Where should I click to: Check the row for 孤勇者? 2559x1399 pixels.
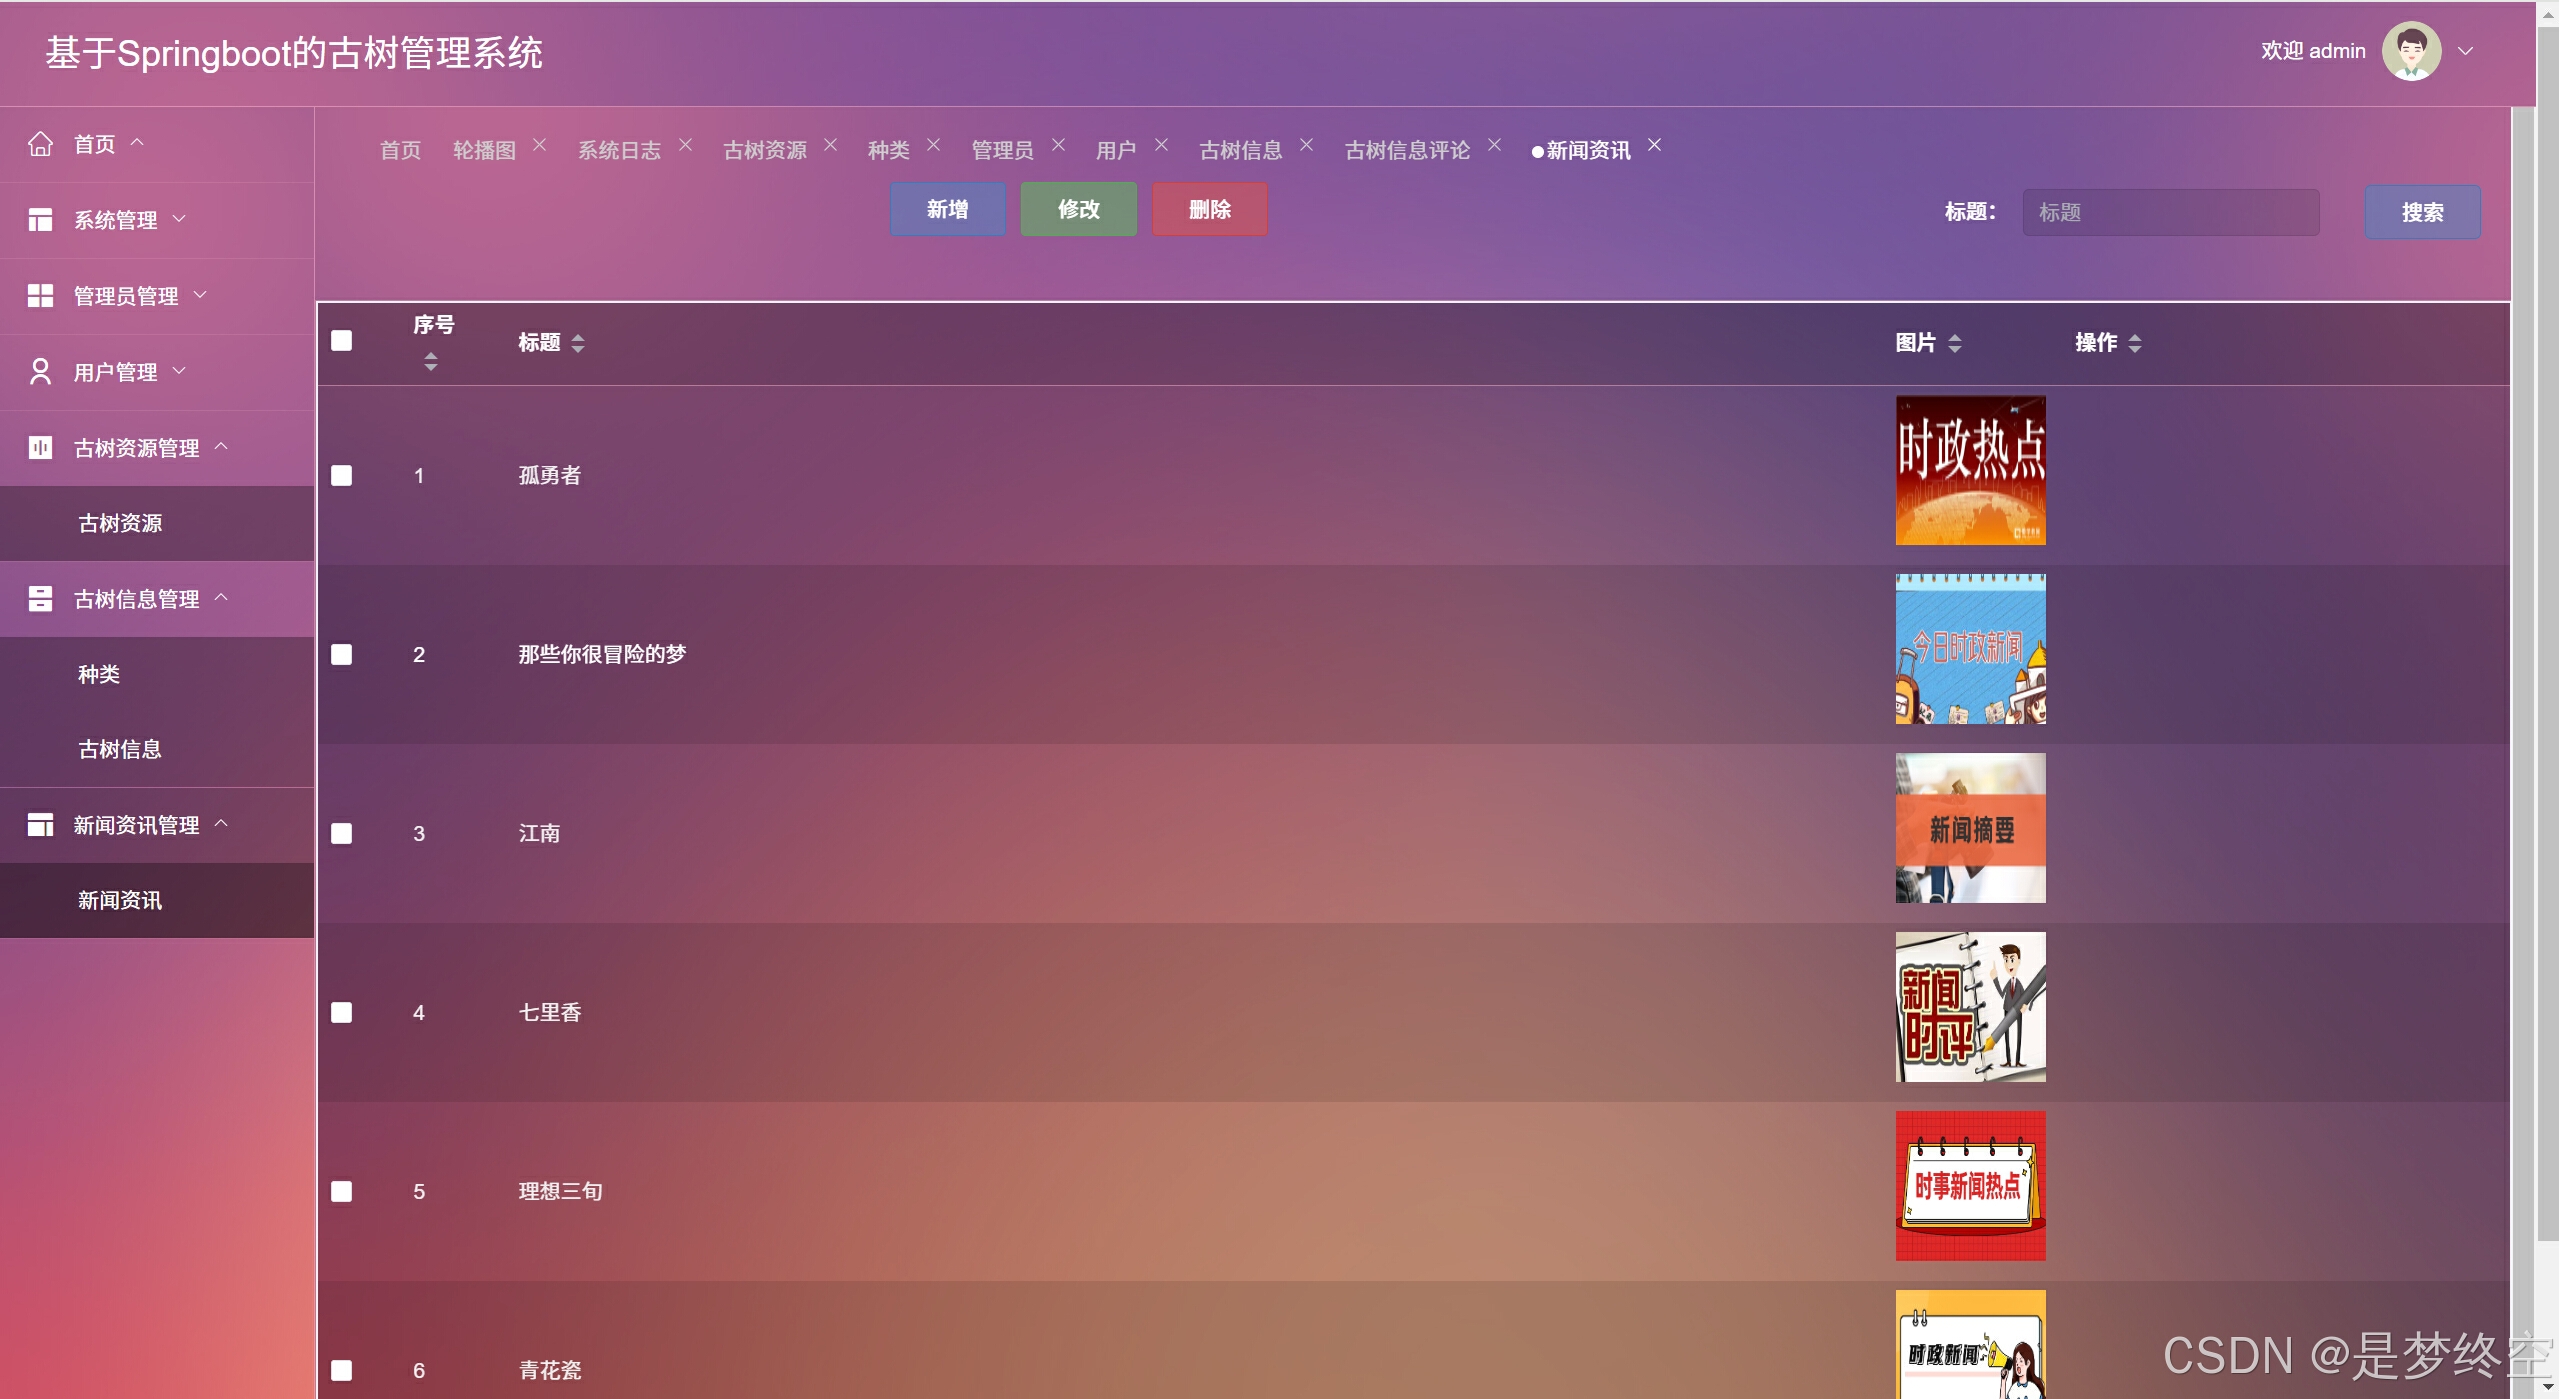tap(341, 476)
